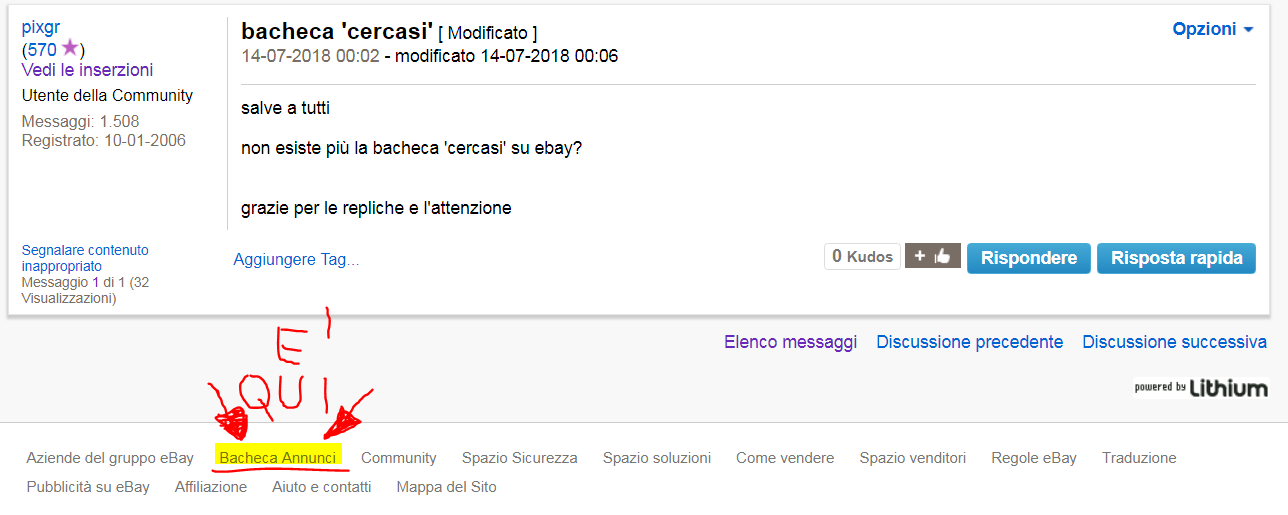
Task: Click the 0 Kudos counter
Action: pyautogui.click(x=863, y=256)
